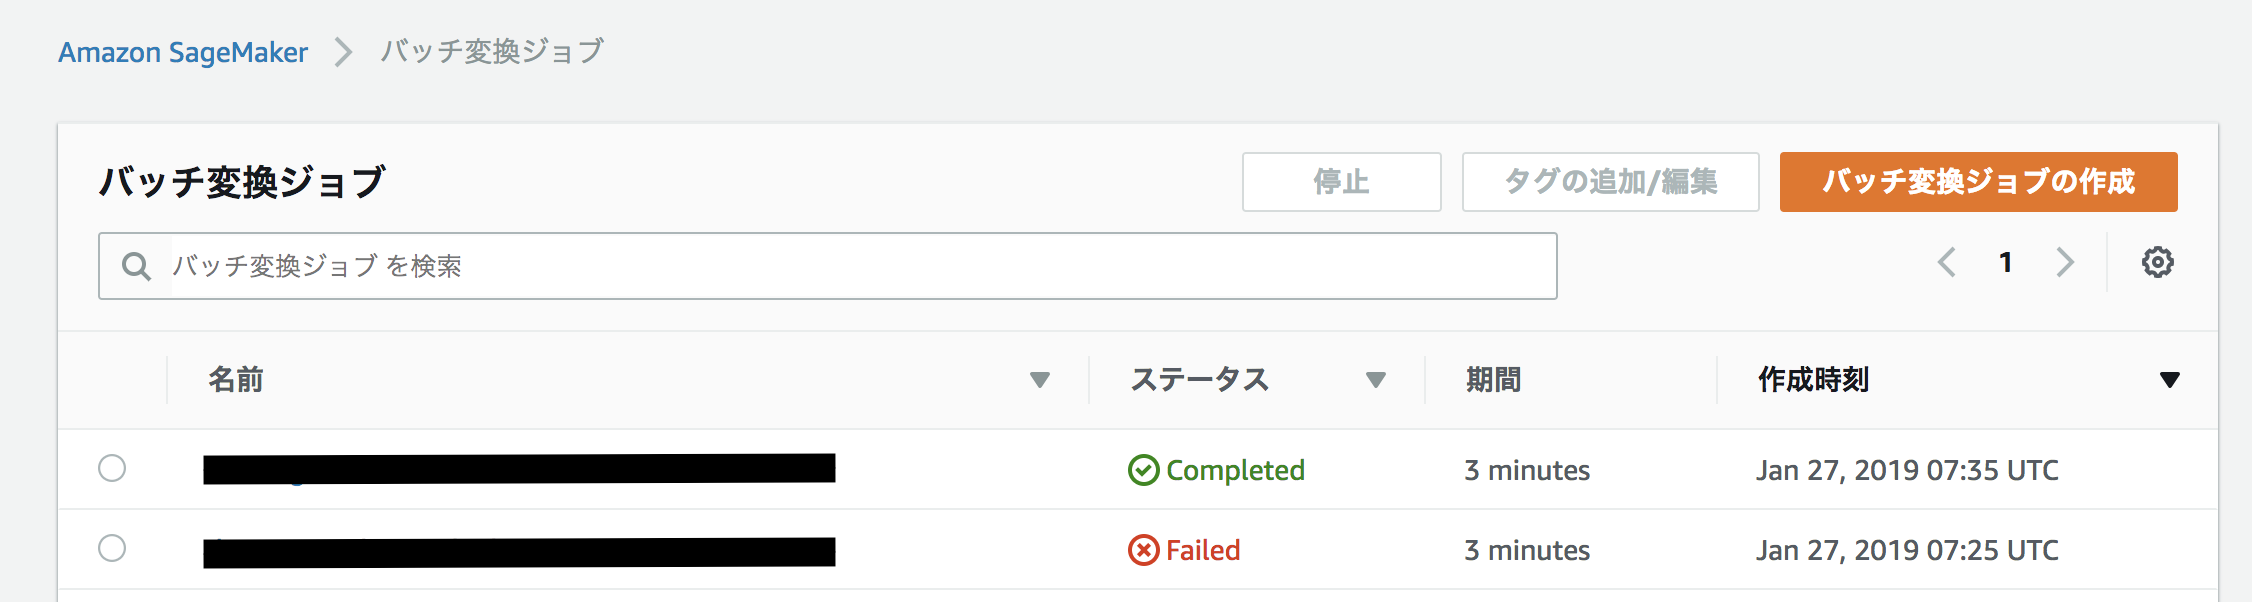Click inside the batch transform job search field
2252x602 pixels.
[x=600, y=265]
